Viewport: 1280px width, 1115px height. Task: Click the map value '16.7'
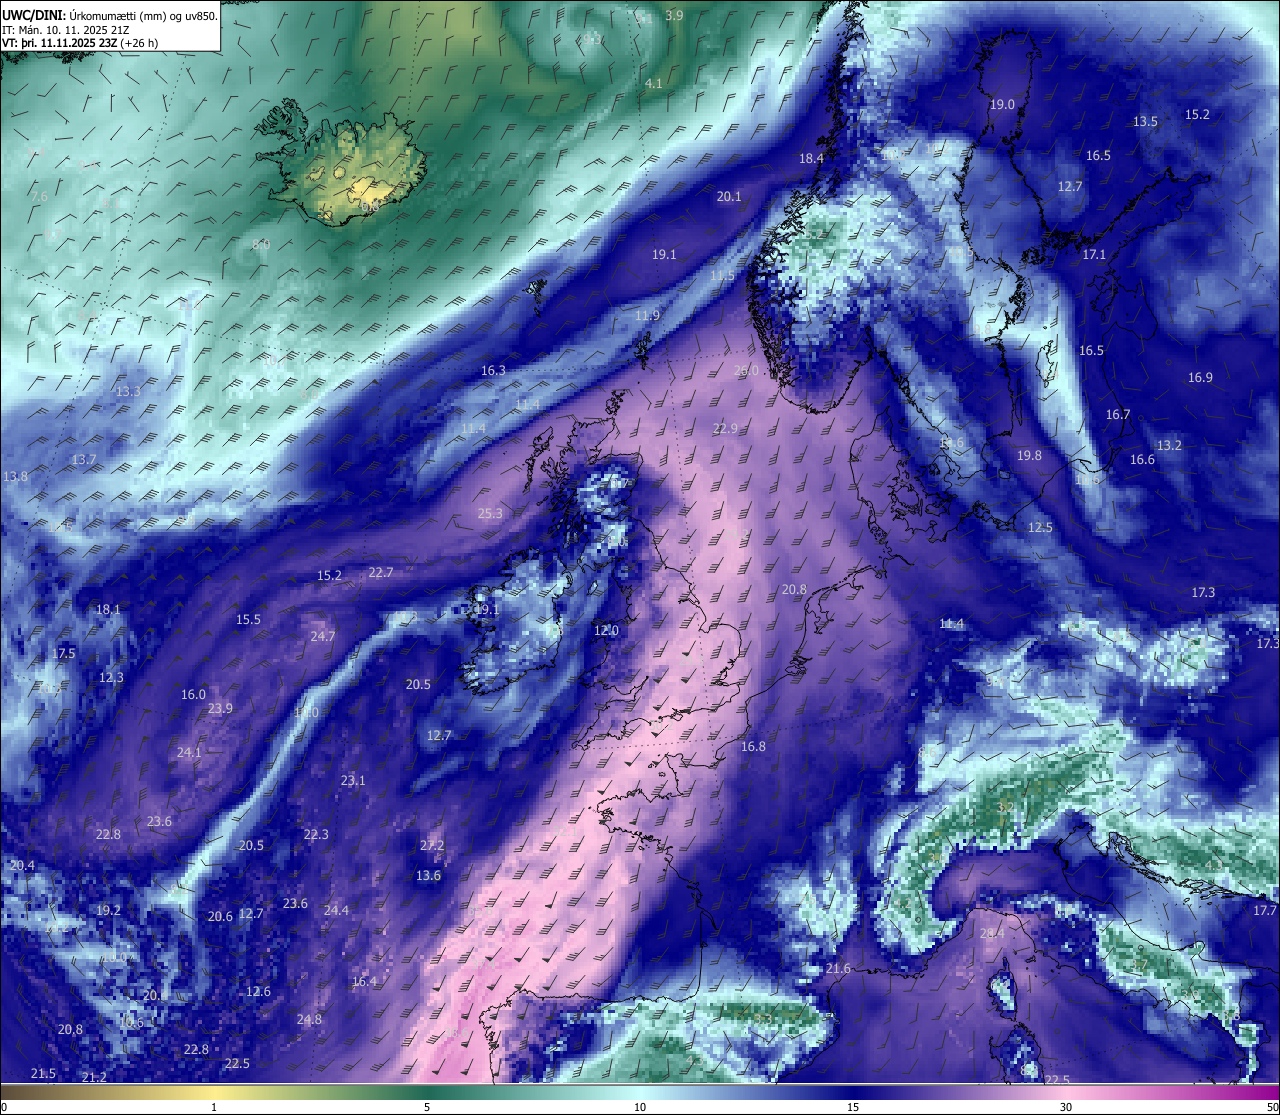point(1118,414)
